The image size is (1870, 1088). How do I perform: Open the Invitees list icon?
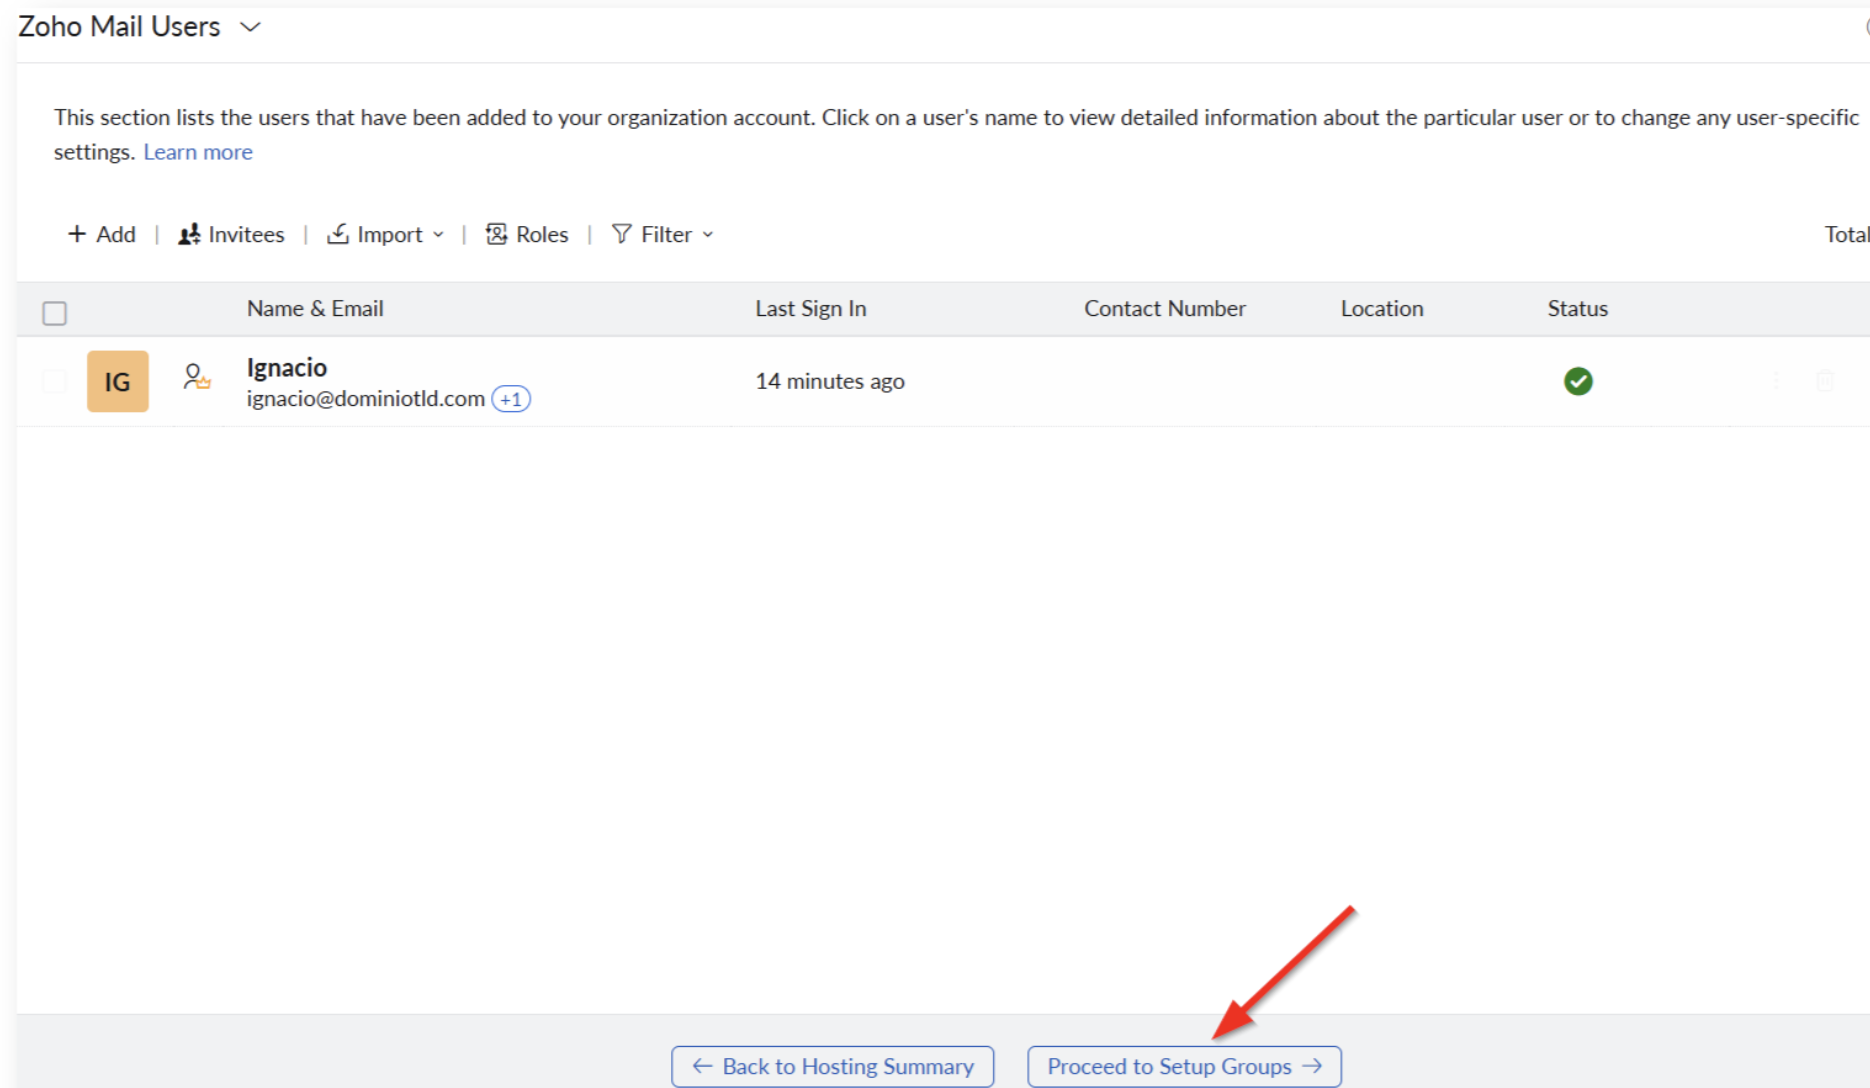tap(189, 234)
